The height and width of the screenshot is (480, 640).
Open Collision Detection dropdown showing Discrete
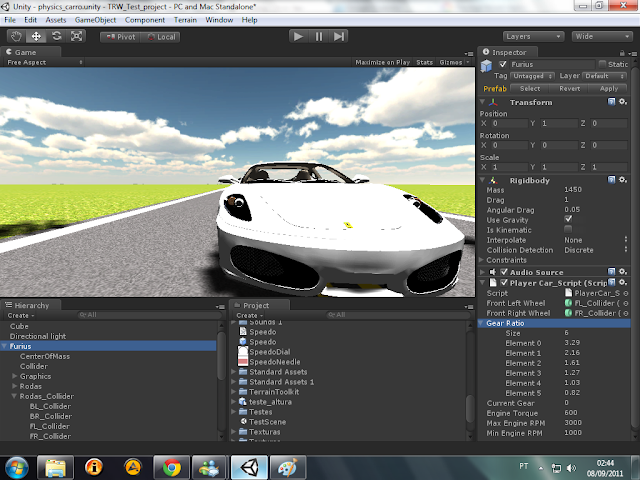[x=596, y=250]
